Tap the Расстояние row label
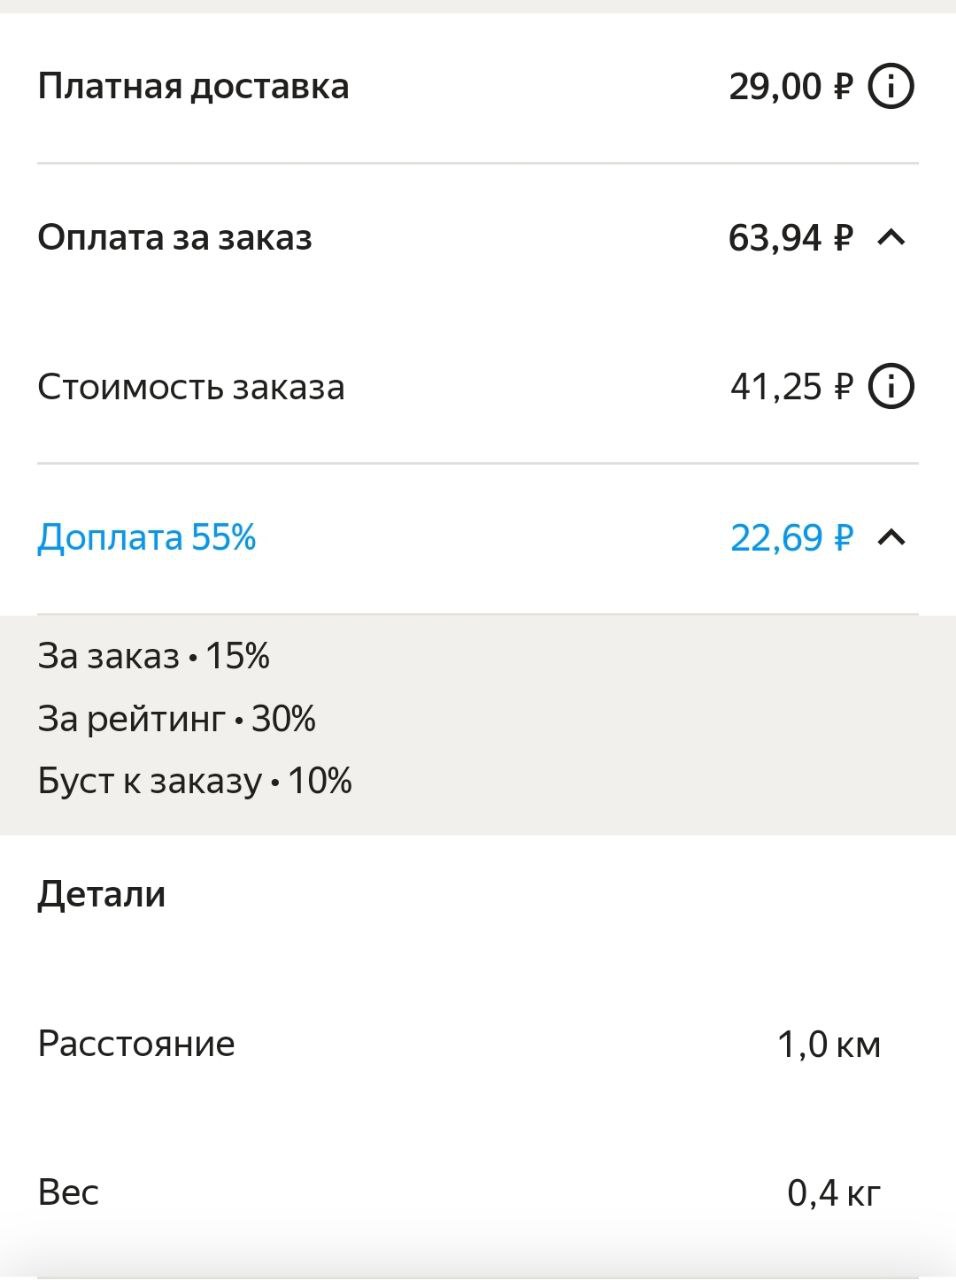Viewport: 956px width, 1280px height. [136, 1043]
